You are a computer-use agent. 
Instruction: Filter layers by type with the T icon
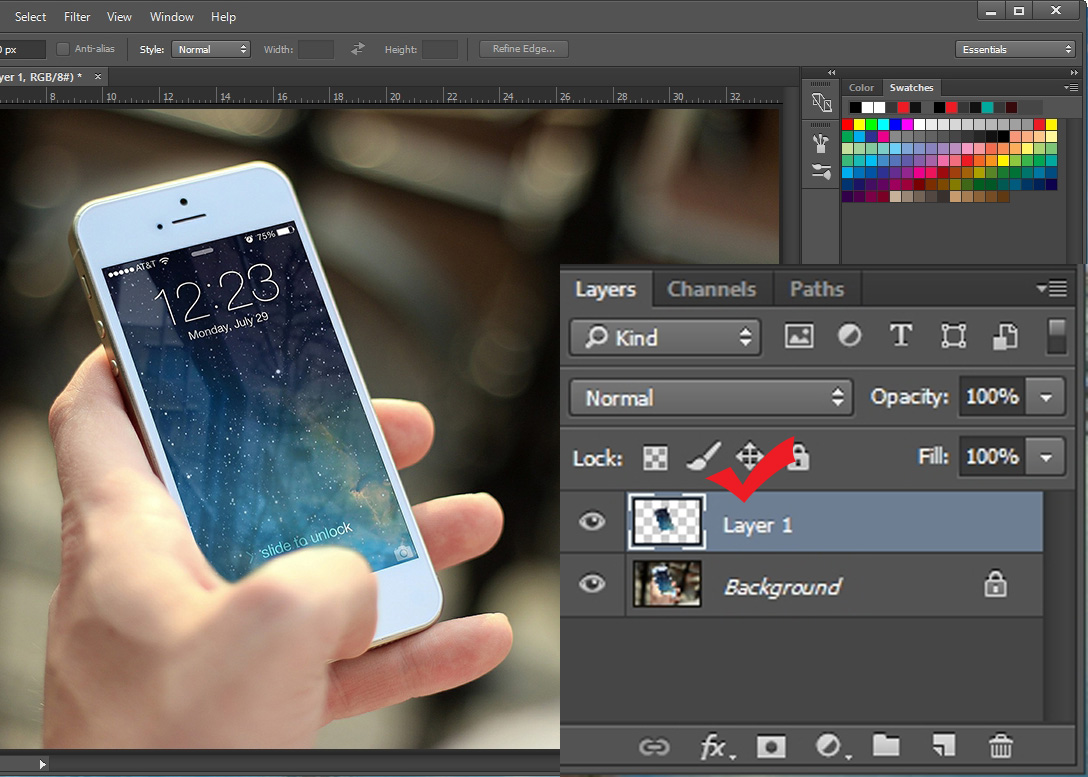(901, 337)
